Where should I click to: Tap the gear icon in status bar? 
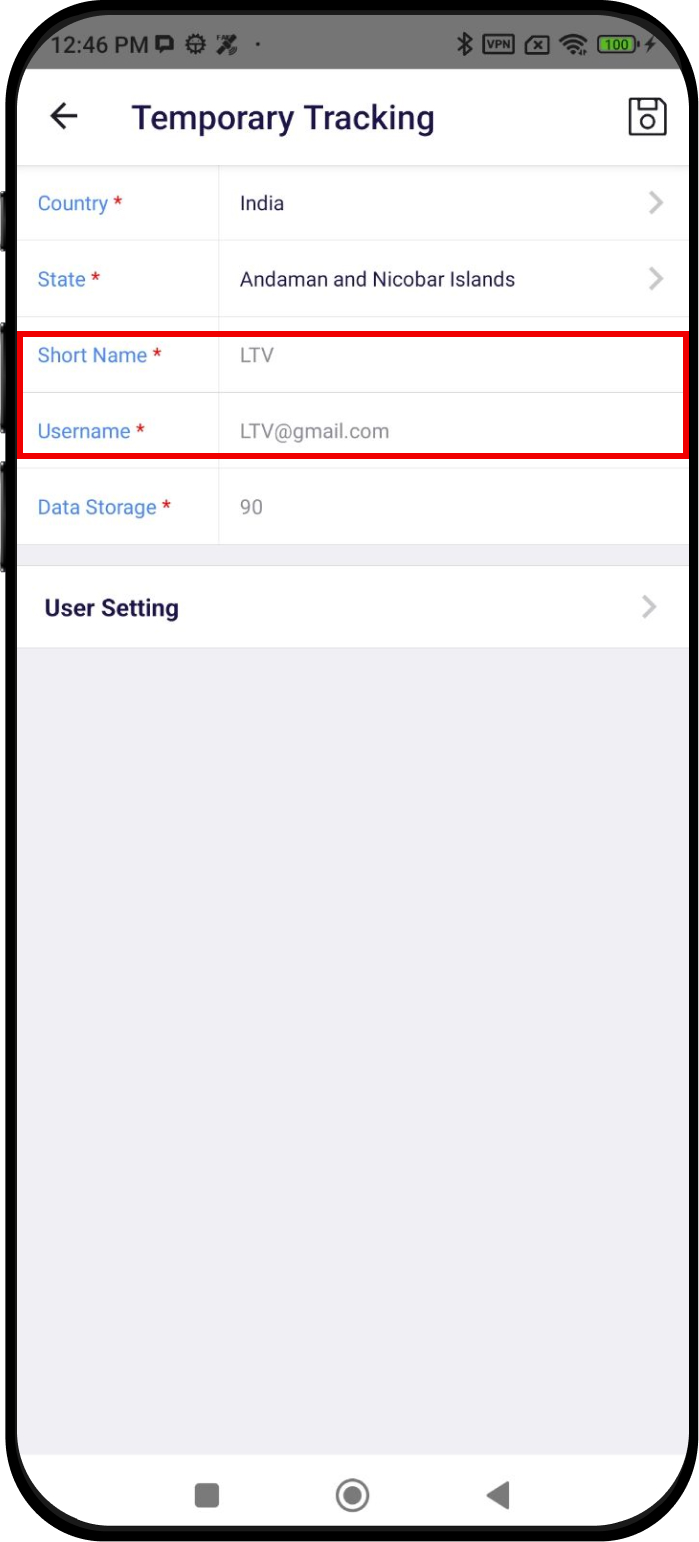196,44
